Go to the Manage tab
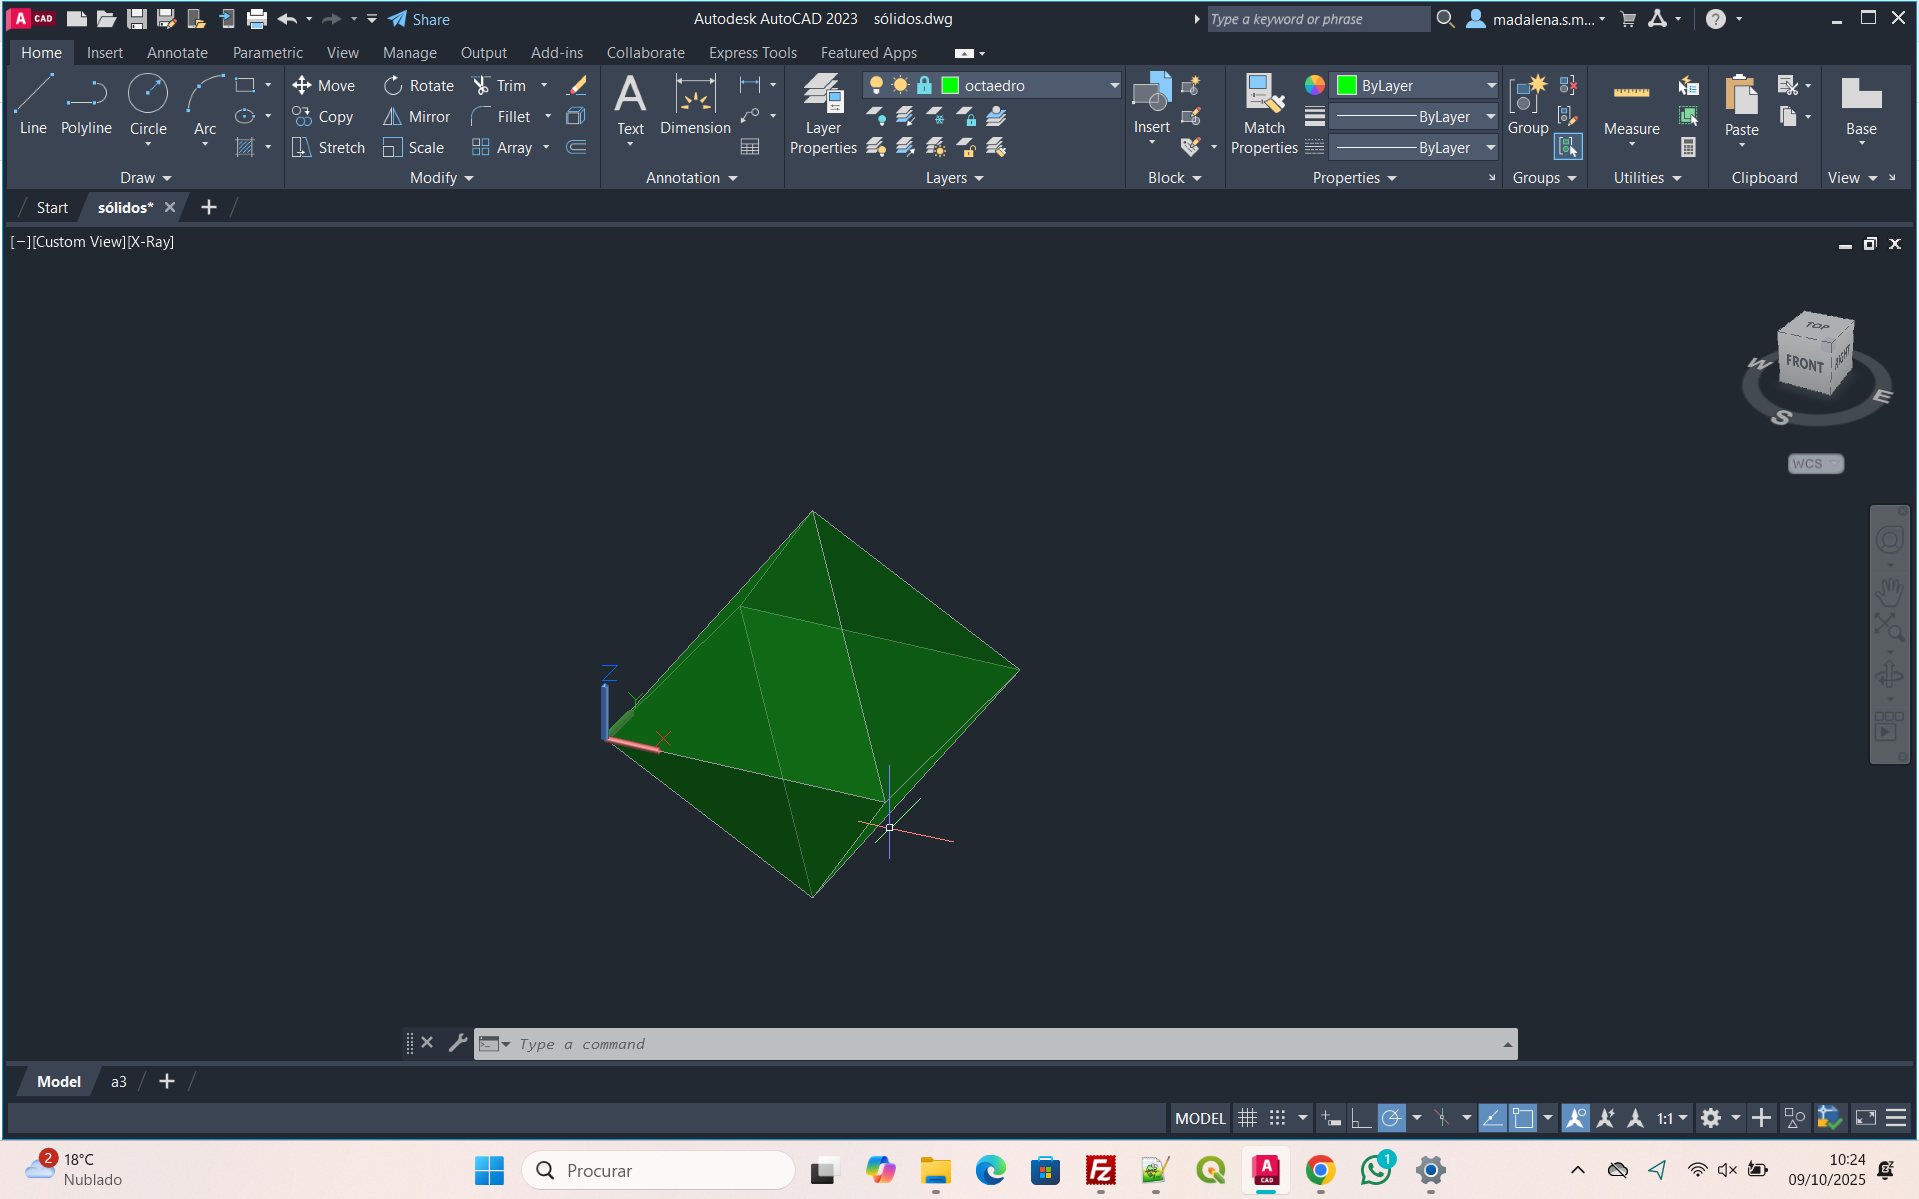 point(409,53)
